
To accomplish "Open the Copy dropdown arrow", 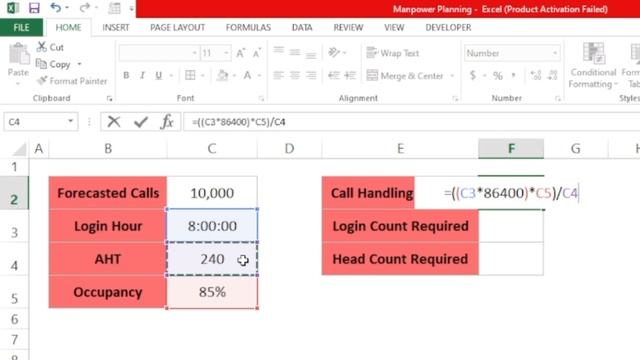I will (79, 64).
